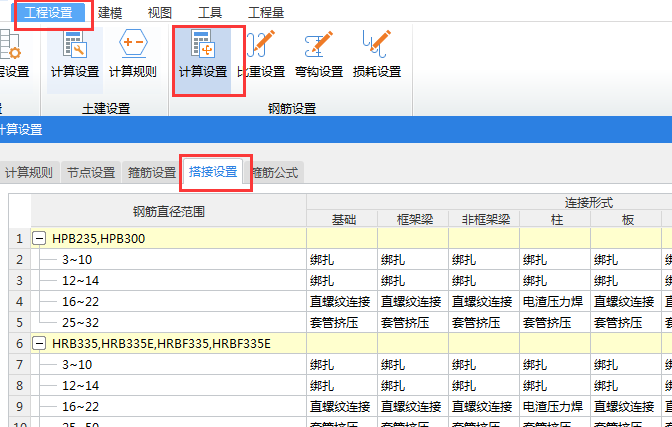The image size is (672, 427).
Task: Select row 5 diameter range 25~32
Action: coord(81,322)
